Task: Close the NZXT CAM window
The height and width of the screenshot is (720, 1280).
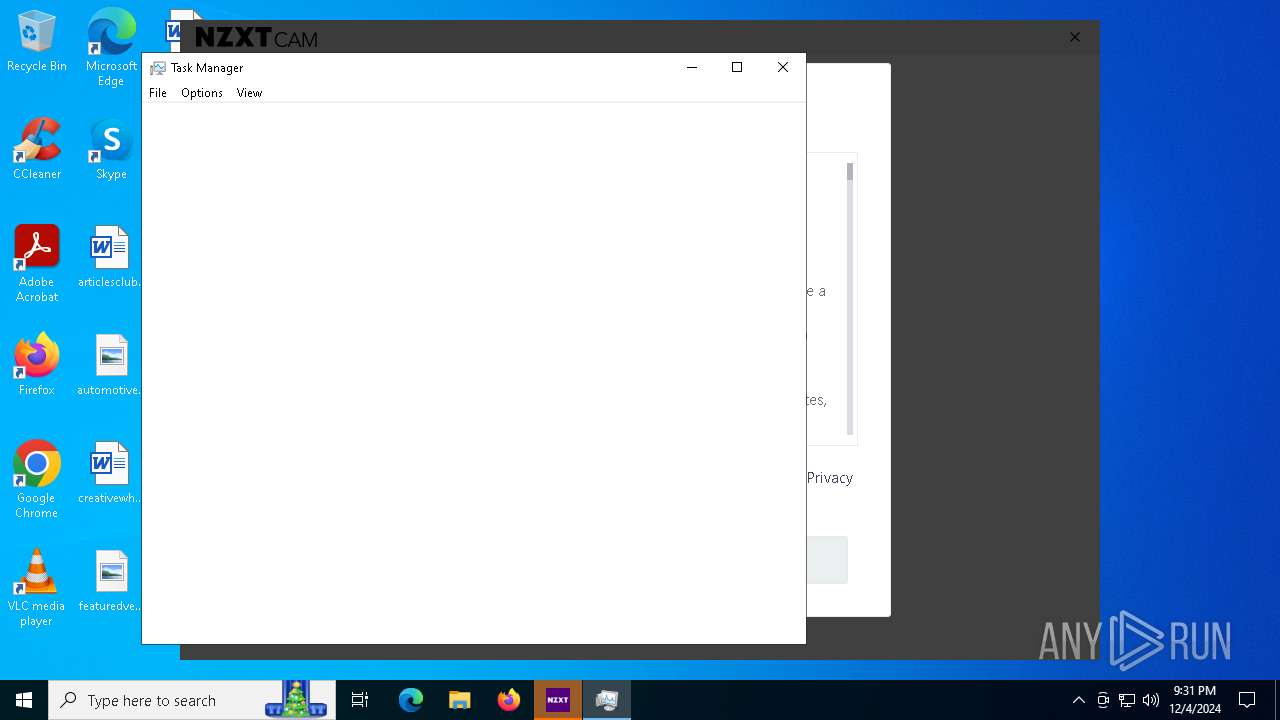Action: [1075, 37]
